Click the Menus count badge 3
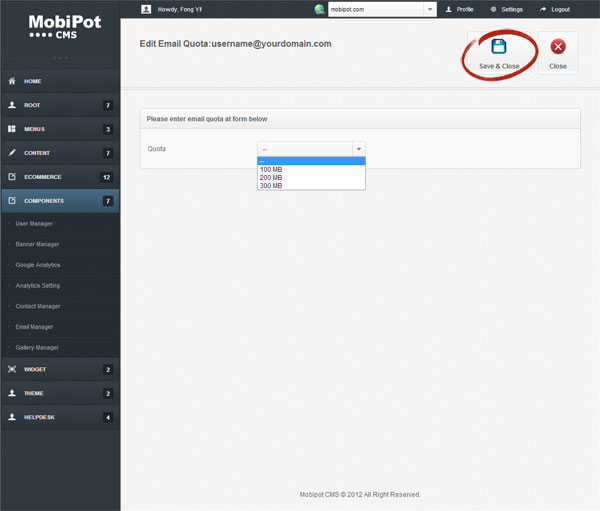 click(x=108, y=129)
